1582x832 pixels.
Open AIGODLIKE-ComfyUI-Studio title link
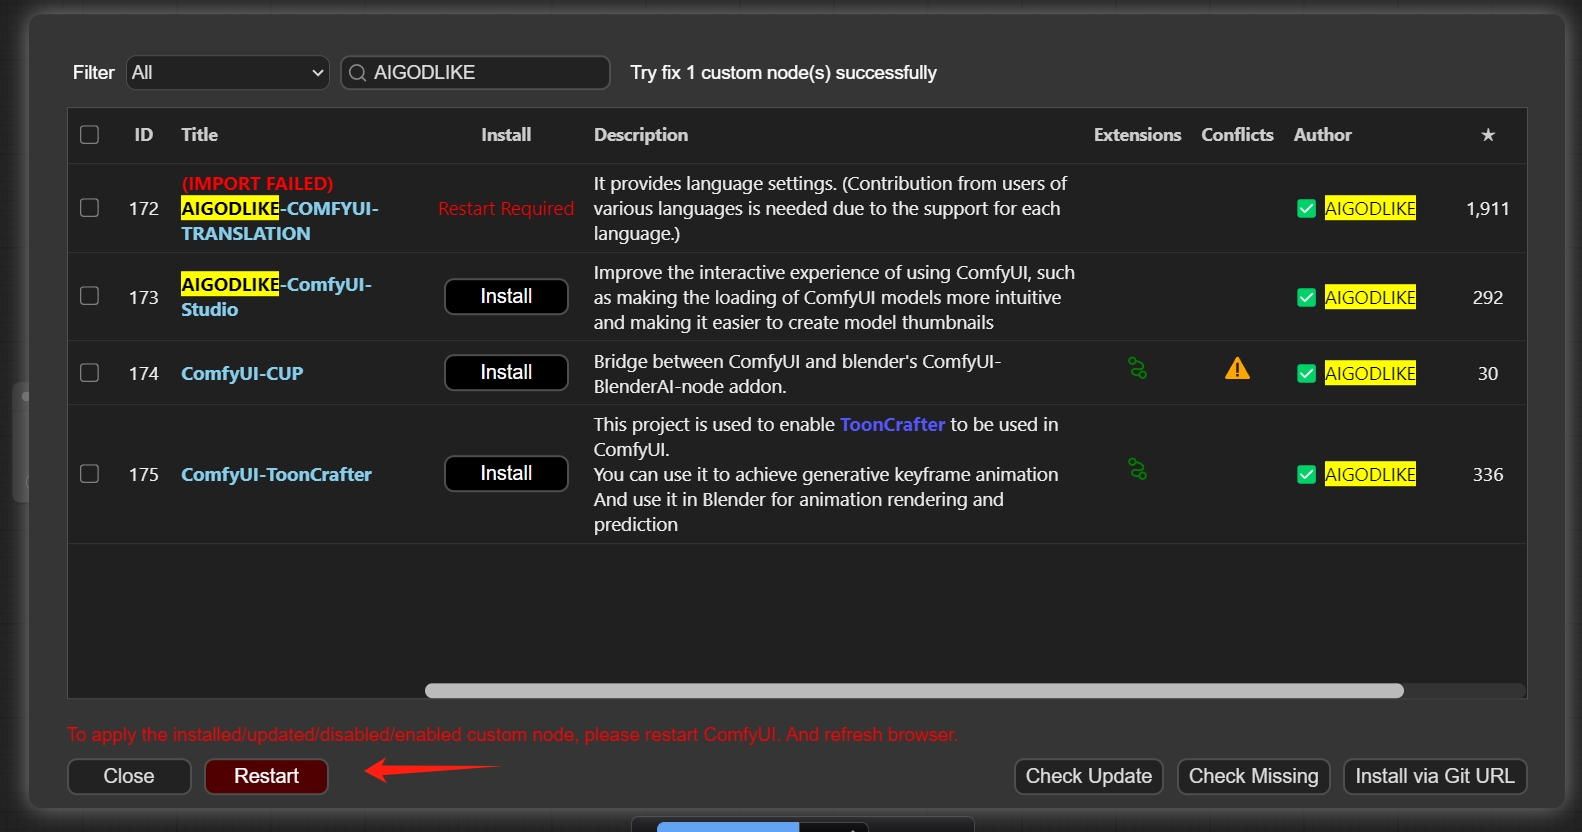tap(276, 297)
